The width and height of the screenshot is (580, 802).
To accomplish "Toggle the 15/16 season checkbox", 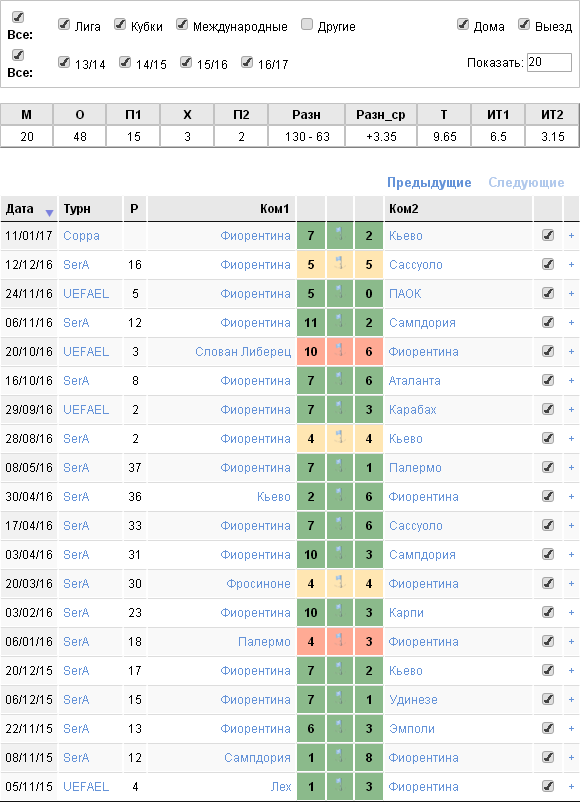I will point(186,62).
